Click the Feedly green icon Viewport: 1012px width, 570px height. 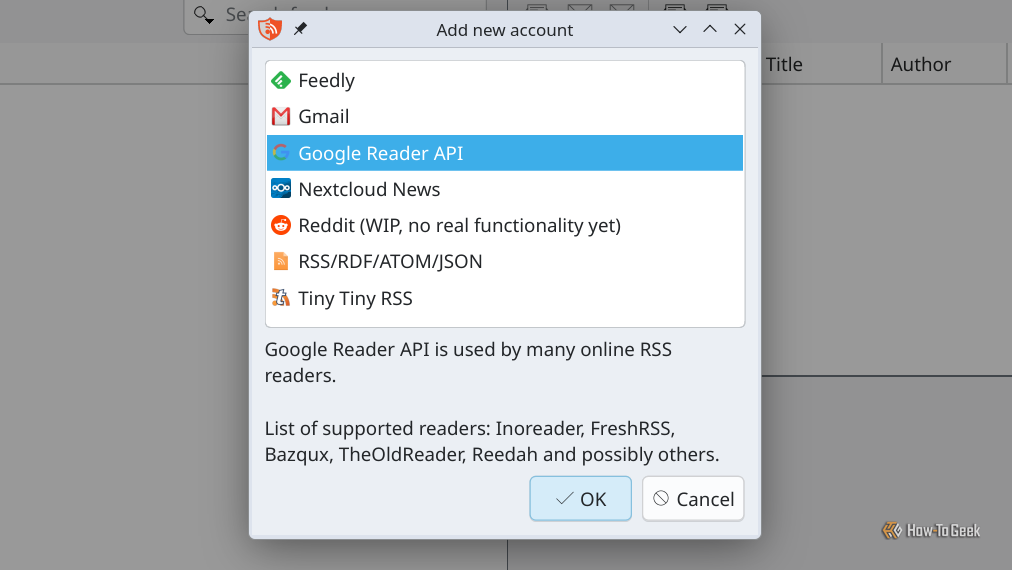[x=281, y=81]
